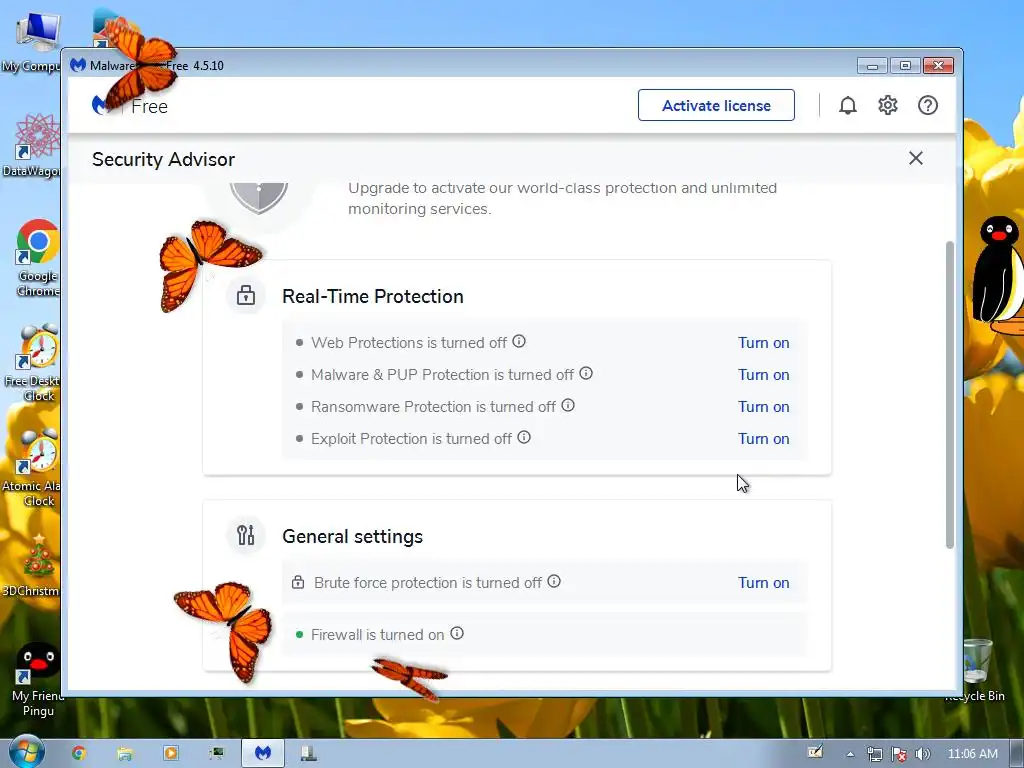Show info for Exploit Protection
The height and width of the screenshot is (768, 1024).
click(x=524, y=437)
